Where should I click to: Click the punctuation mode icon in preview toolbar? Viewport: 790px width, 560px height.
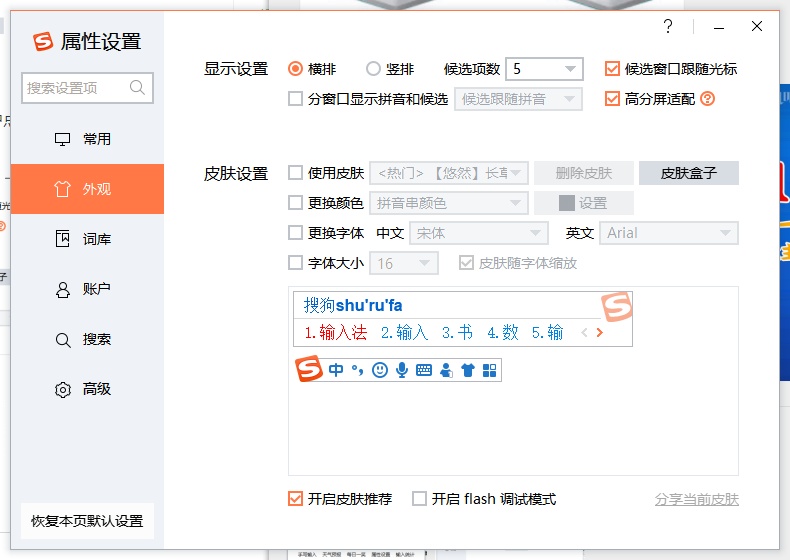click(358, 370)
